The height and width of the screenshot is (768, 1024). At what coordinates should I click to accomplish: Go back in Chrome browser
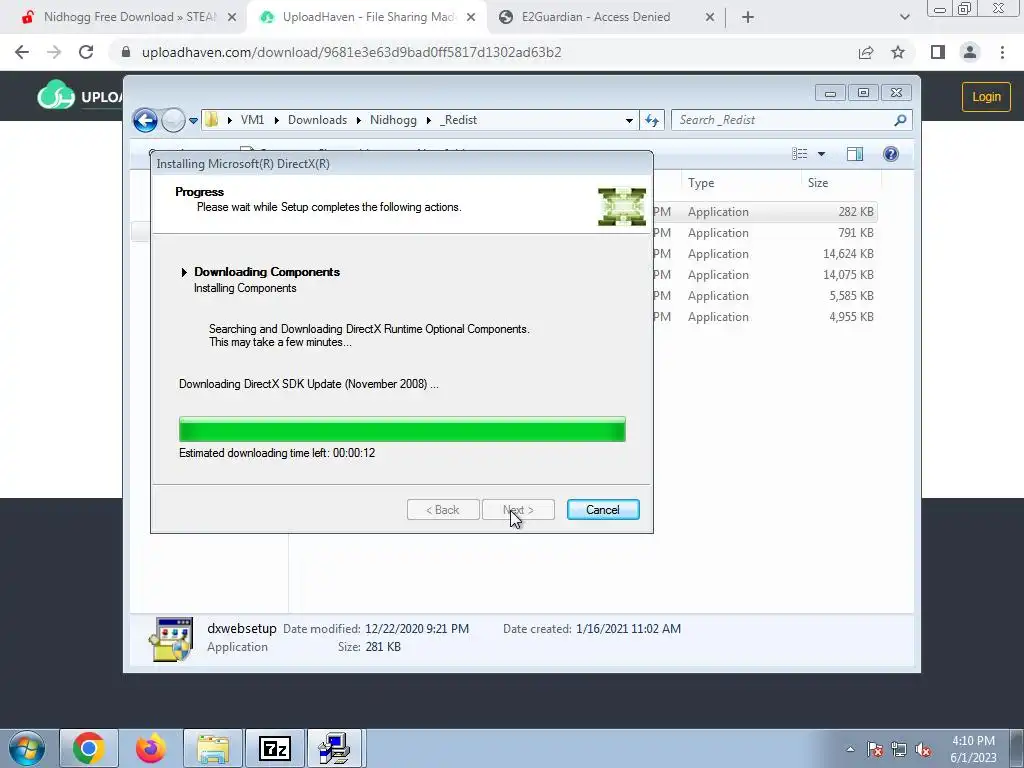[x=22, y=52]
